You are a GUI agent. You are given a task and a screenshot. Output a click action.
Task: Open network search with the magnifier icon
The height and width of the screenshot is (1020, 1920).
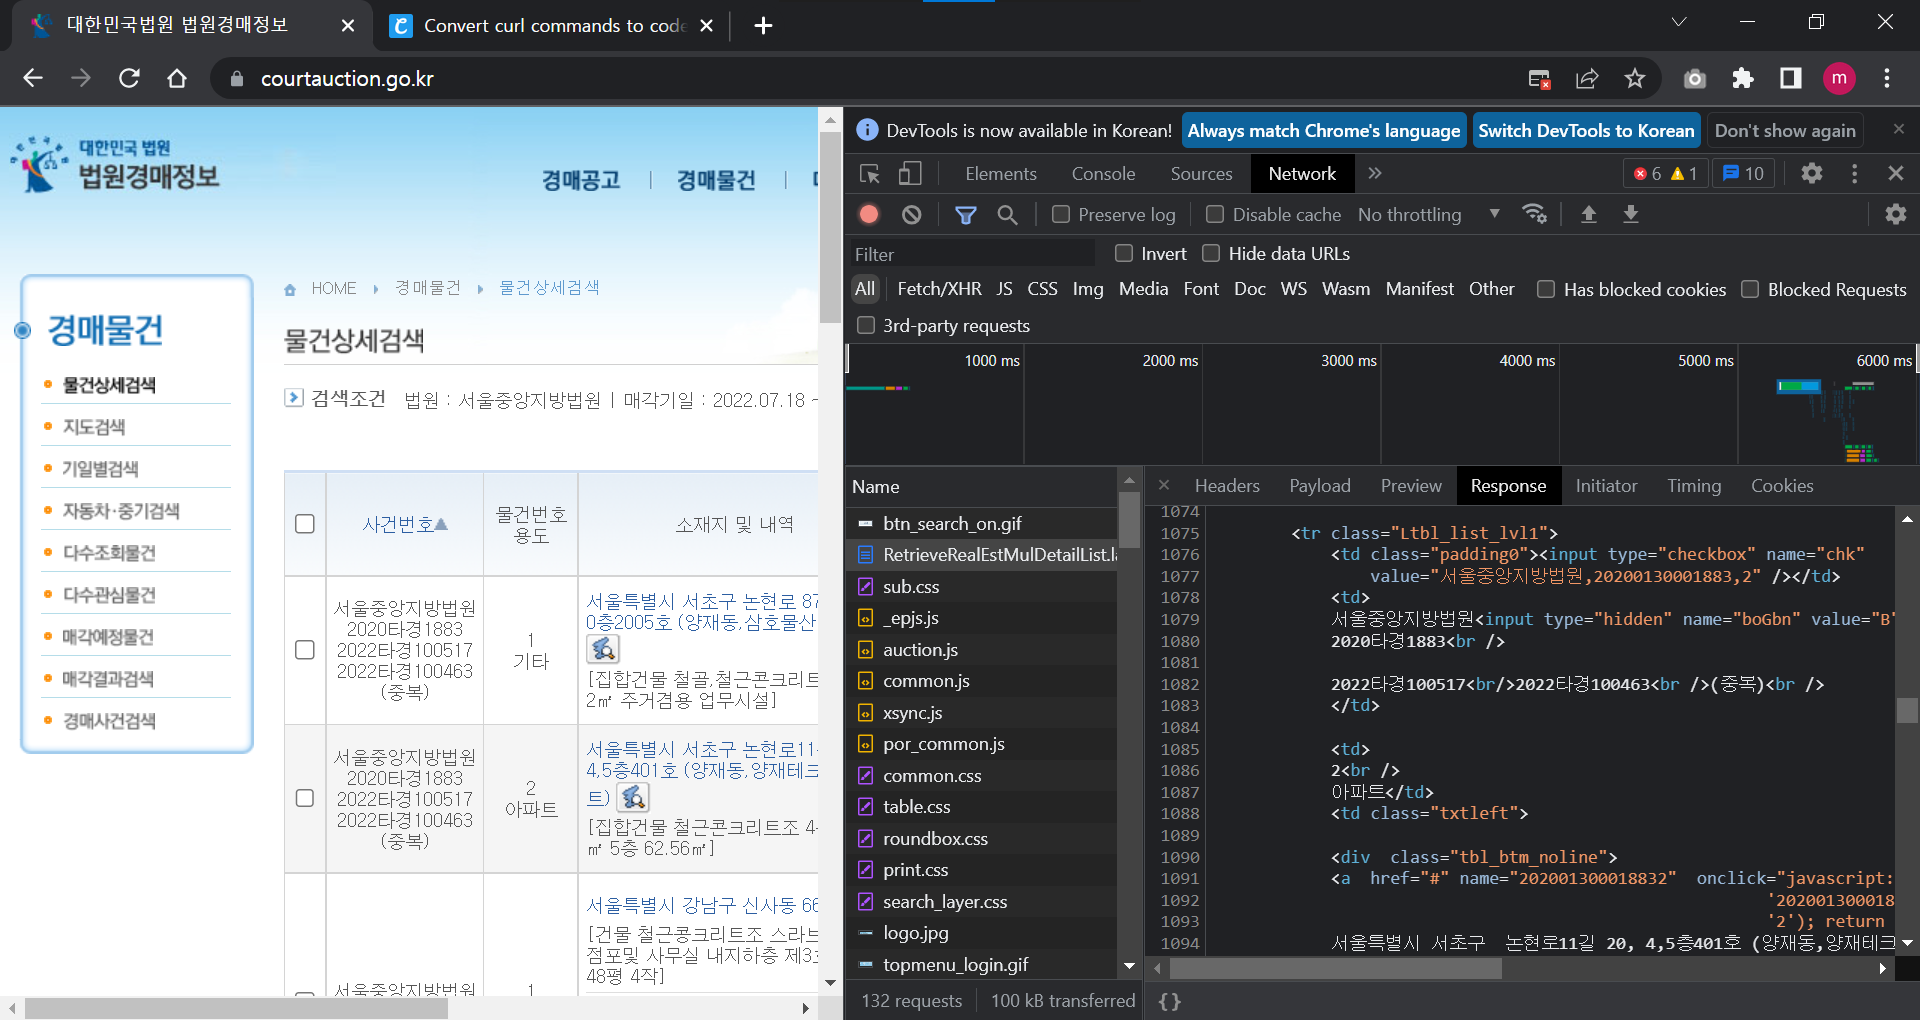tap(1007, 214)
